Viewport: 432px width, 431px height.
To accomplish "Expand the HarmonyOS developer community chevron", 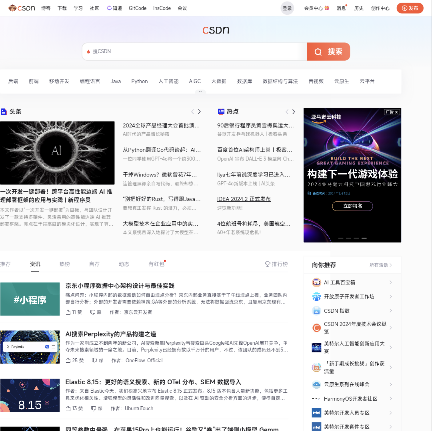I will pyautogui.click(x=391, y=399).
